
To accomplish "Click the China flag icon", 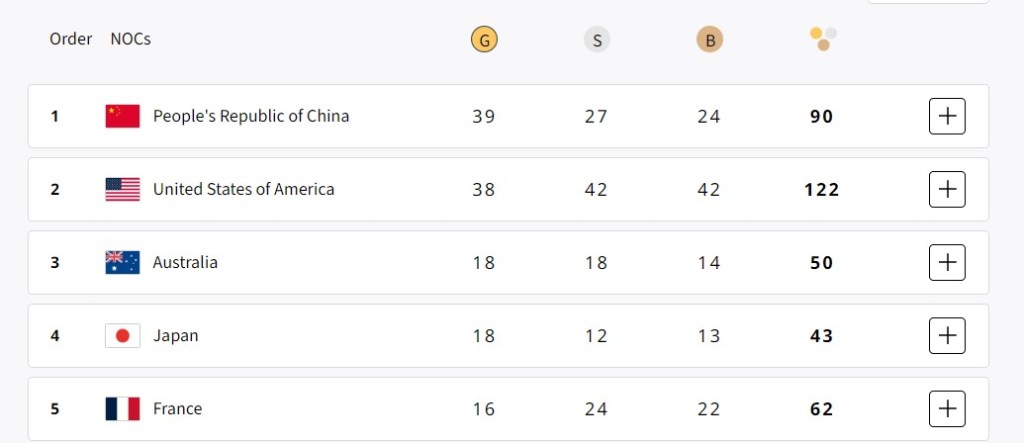I will point(122,116).
